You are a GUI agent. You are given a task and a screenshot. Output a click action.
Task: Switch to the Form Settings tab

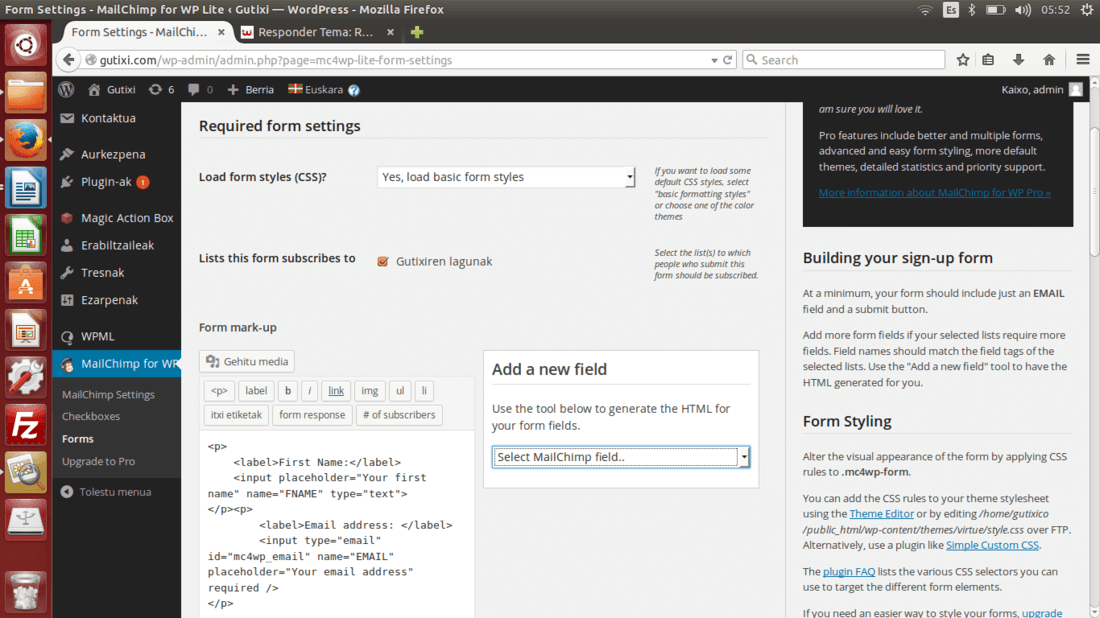[x=139, y=32]
